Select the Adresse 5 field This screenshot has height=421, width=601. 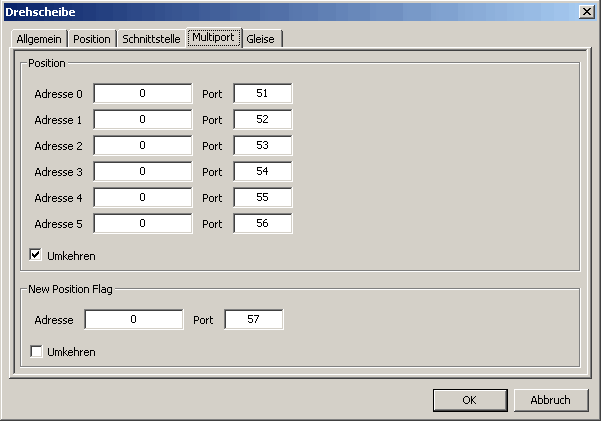142,223
